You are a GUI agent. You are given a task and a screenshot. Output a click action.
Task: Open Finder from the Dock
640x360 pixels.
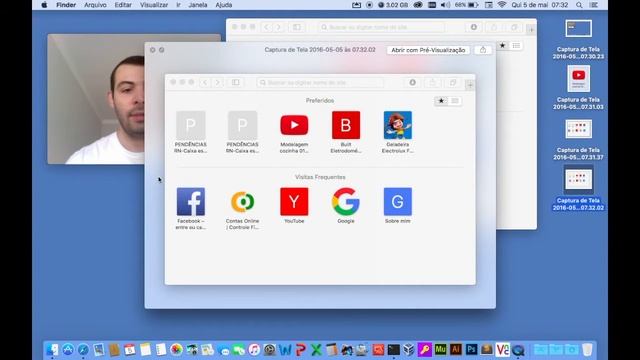[53, 350]
